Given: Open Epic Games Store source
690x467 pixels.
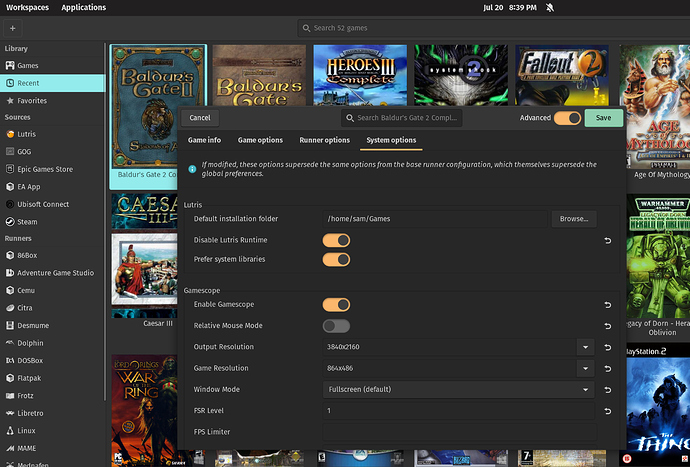Looking at the screenshot, I should pyautogui.click(x=44, y=169).
